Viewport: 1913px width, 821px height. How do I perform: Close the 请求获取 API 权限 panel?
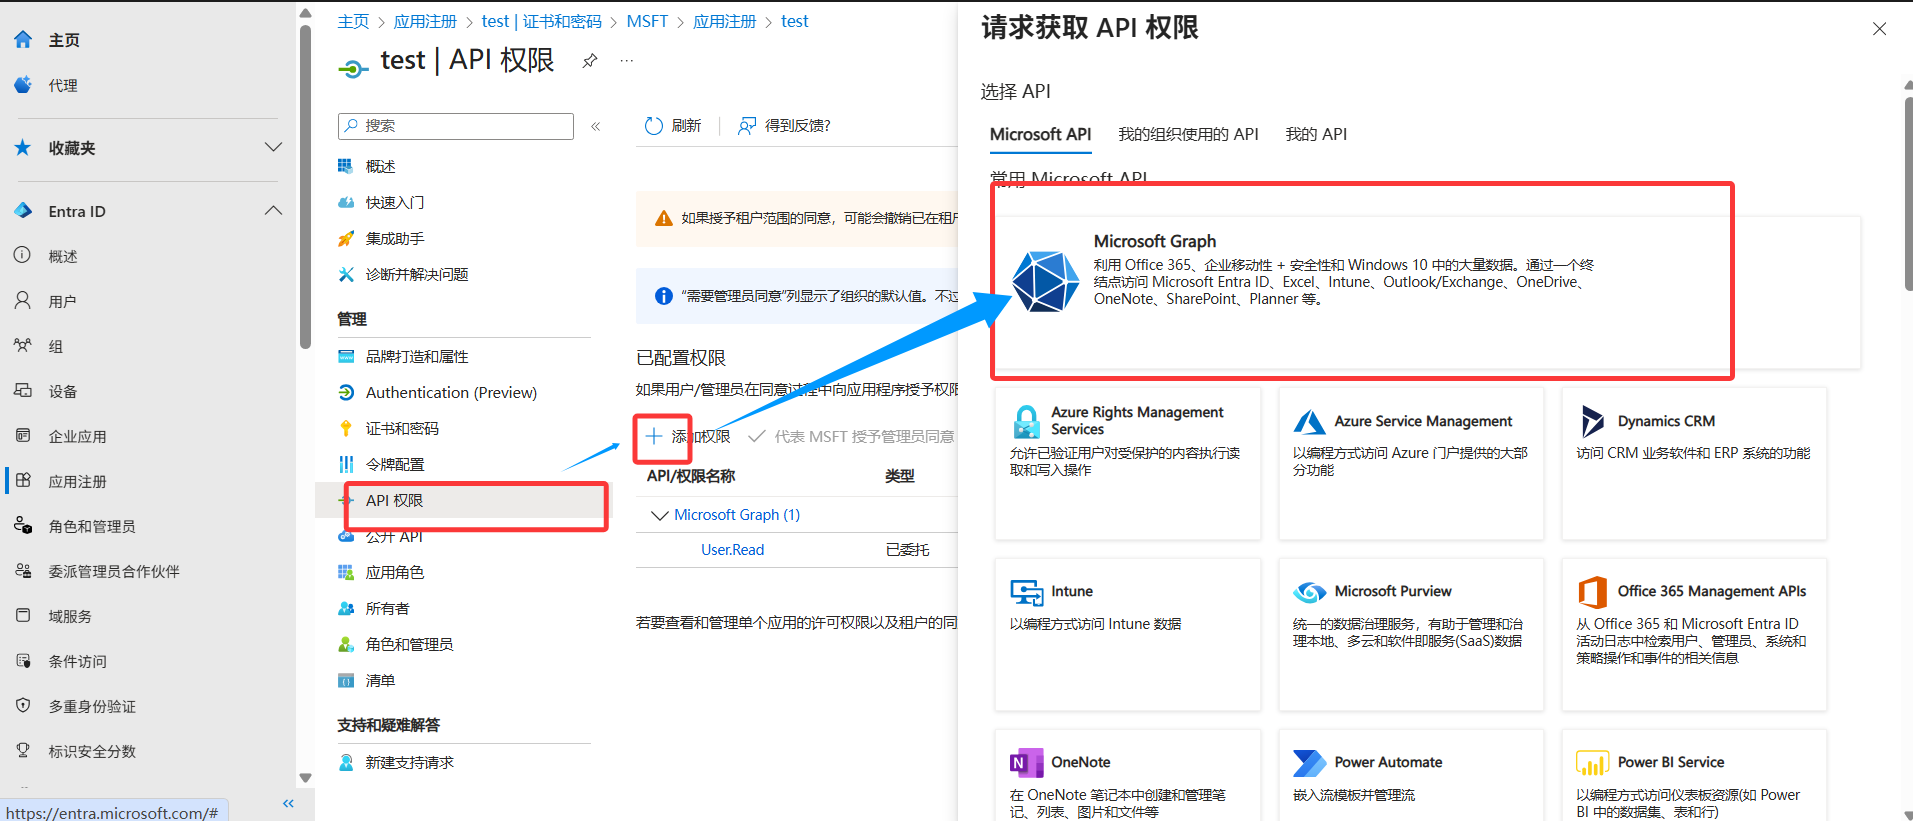pos(1879,29)
